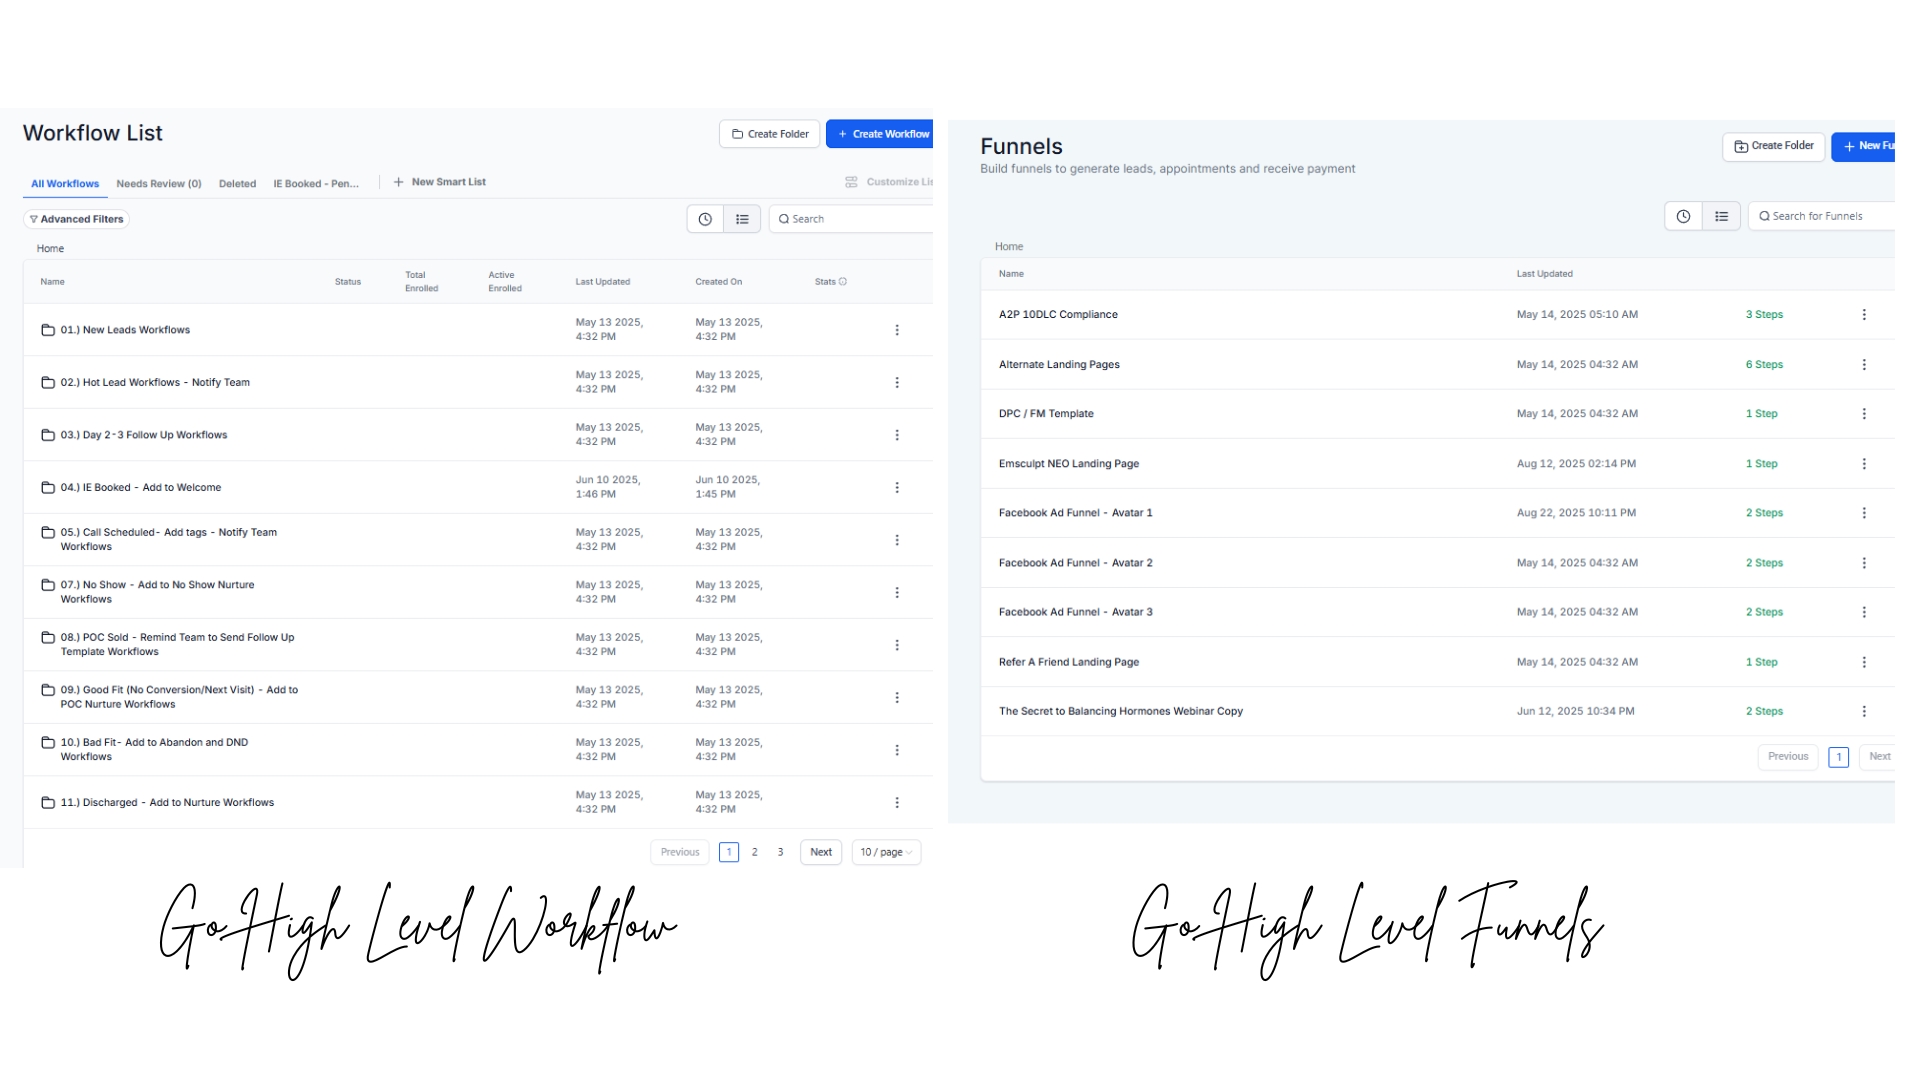Viewport: 1920px width, 1080px height.
Task: Switch to list view icon in Funnels
Action: pyautogui.click(x=1721, y=216)
